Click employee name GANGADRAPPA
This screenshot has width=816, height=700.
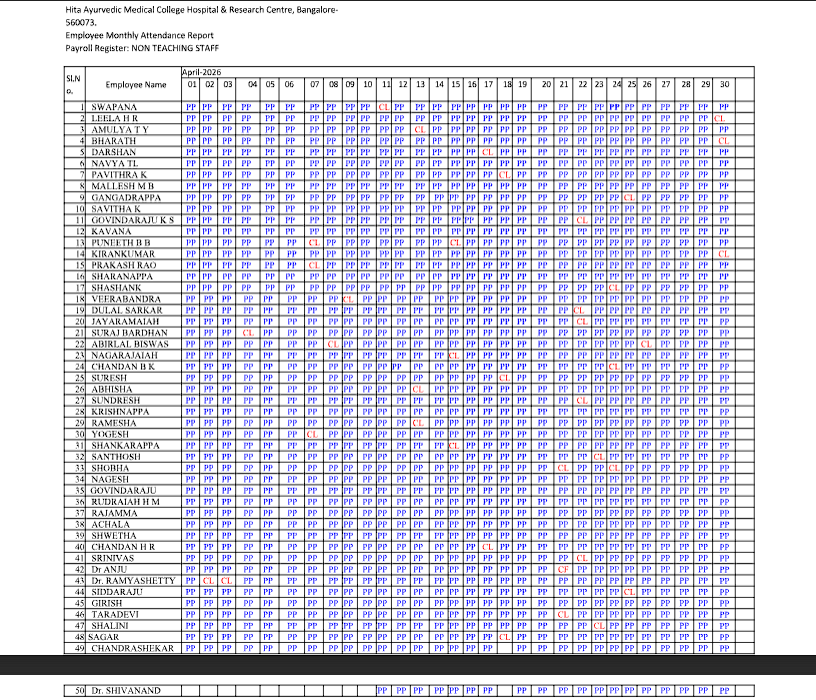(126, 197)
